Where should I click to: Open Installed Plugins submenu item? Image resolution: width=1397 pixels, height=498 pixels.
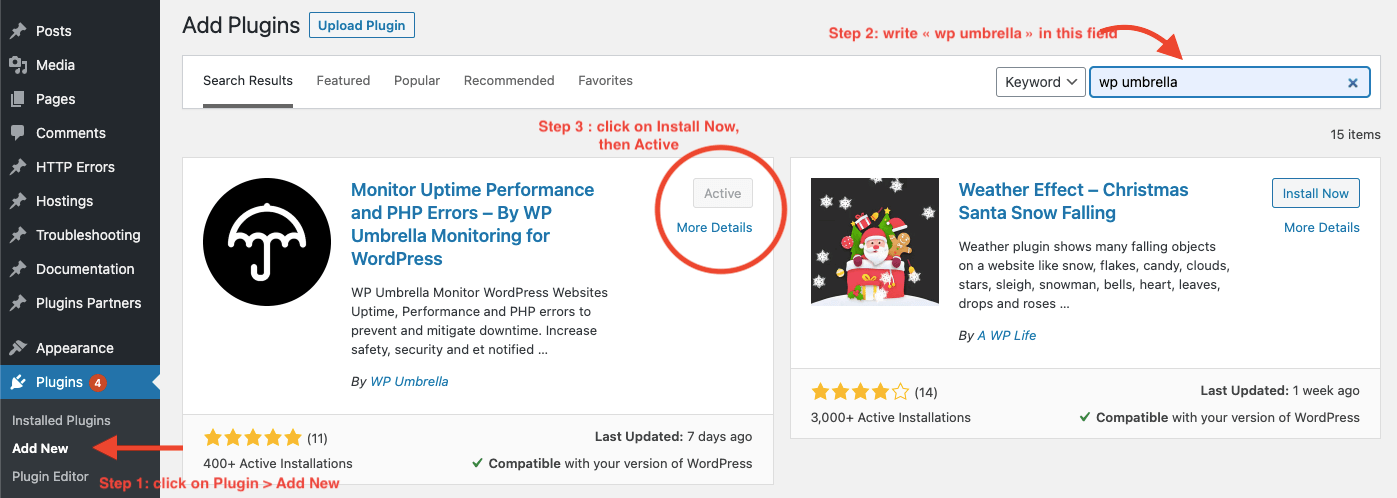(x=61, y=420)
